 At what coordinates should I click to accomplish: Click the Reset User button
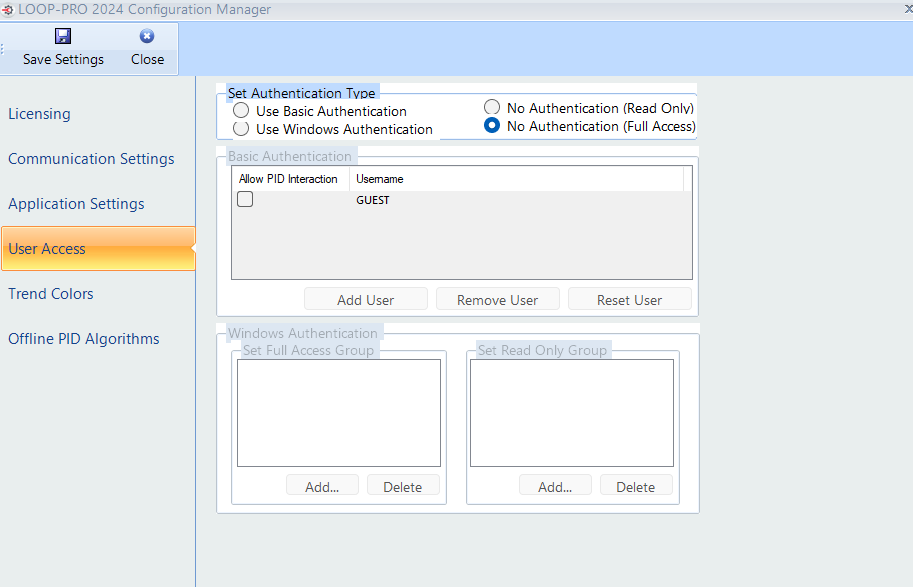tap(629, 299)
